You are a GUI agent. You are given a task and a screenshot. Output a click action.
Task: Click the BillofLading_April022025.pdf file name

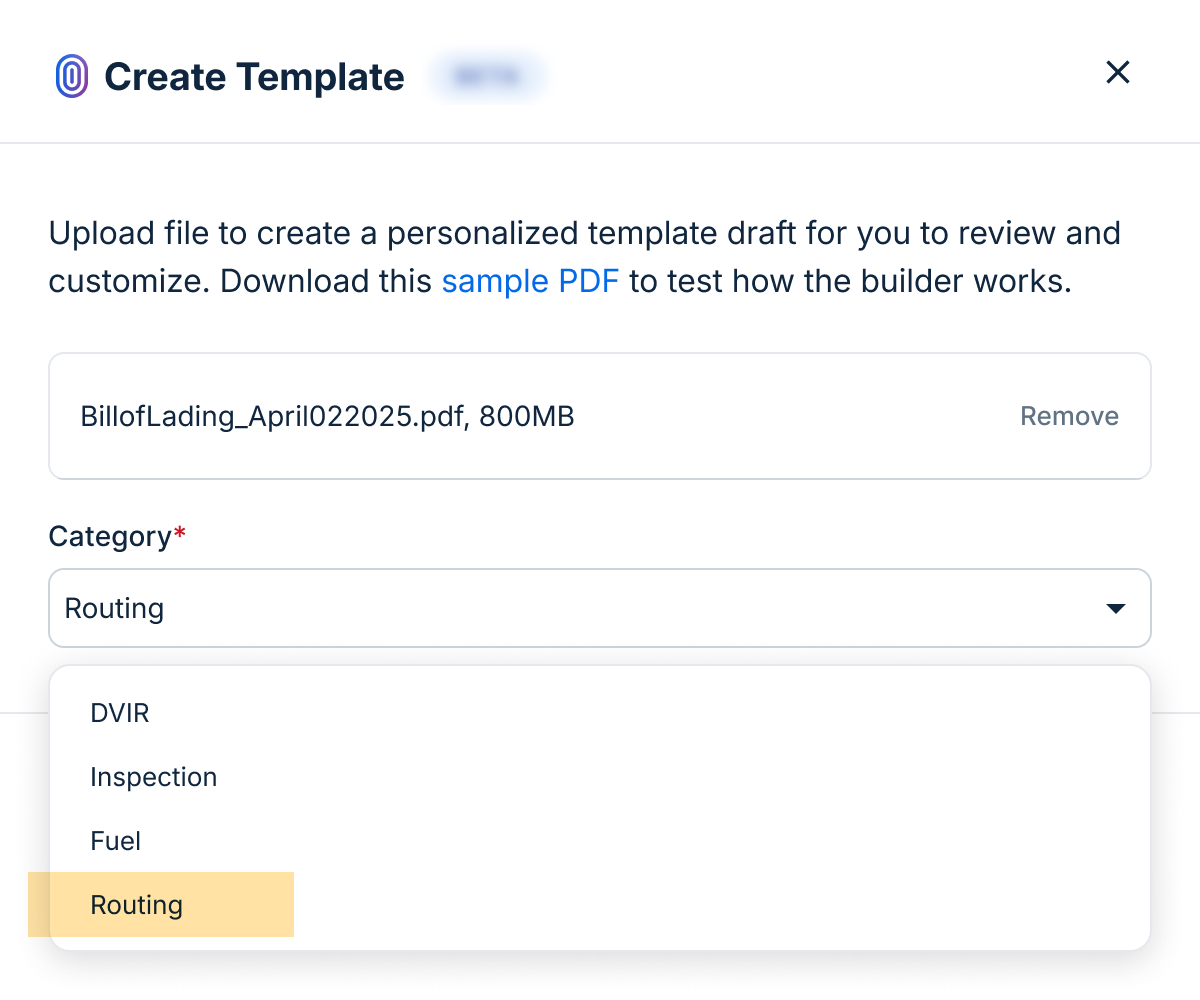coord(327,416)
